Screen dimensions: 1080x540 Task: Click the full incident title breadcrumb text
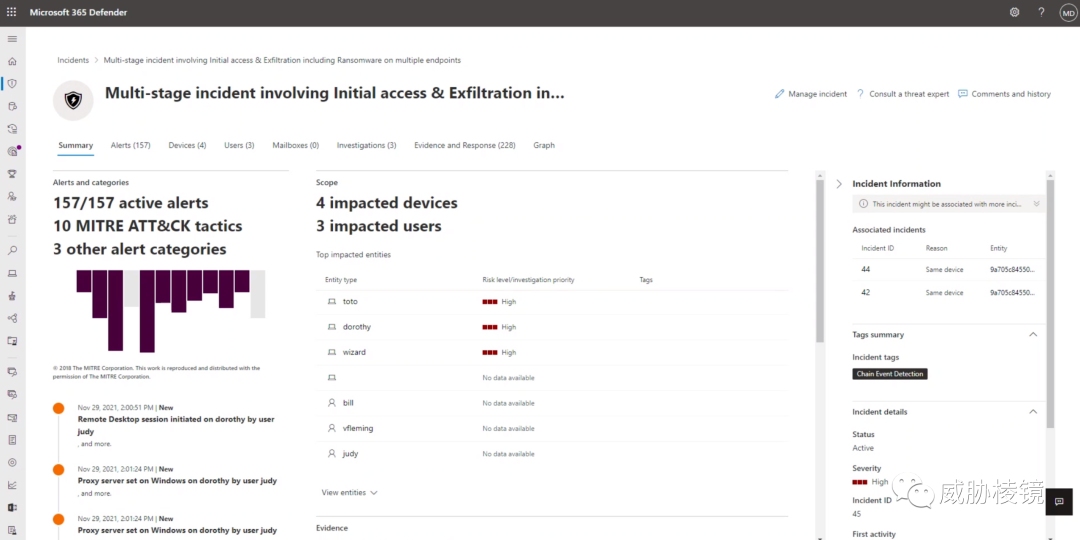click(282, 60)
